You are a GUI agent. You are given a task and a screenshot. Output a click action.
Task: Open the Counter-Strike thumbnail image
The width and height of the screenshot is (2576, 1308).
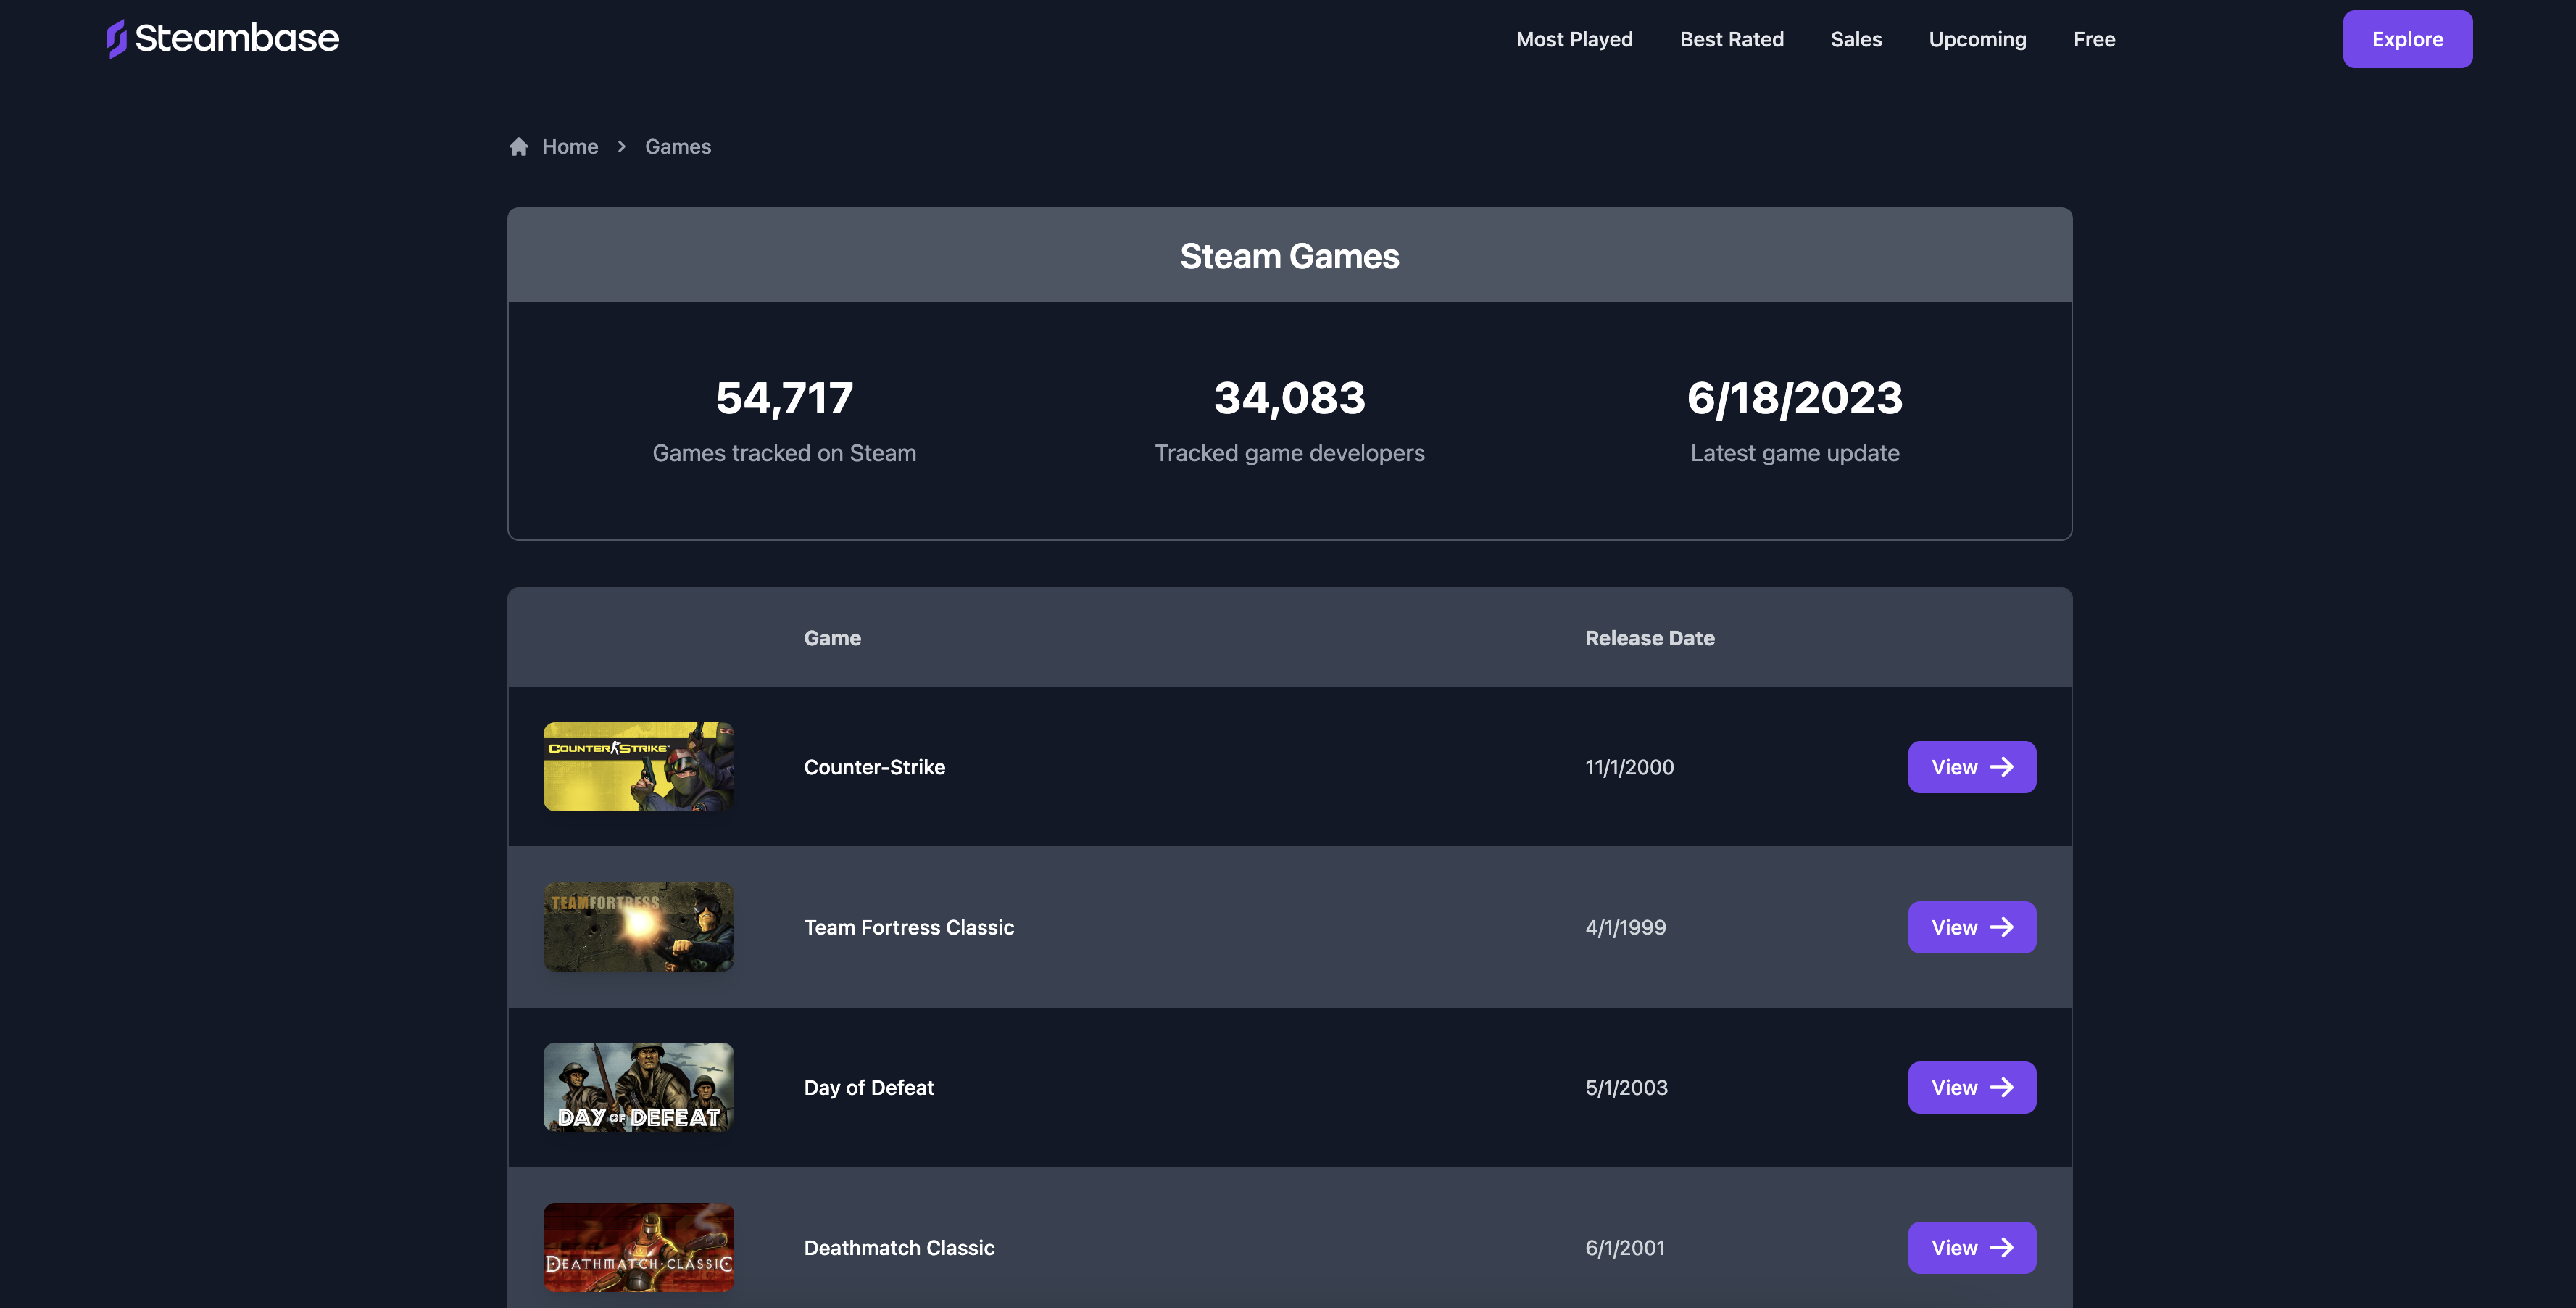point(638,767)
